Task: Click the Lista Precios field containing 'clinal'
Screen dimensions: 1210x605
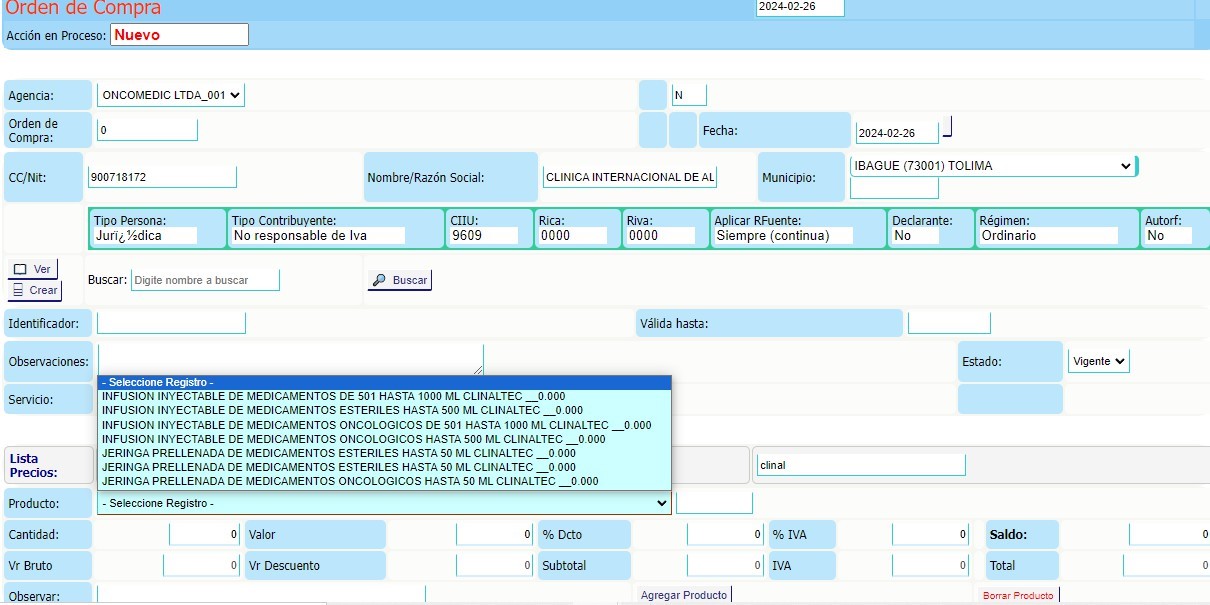Action: (x=860, y=465)
